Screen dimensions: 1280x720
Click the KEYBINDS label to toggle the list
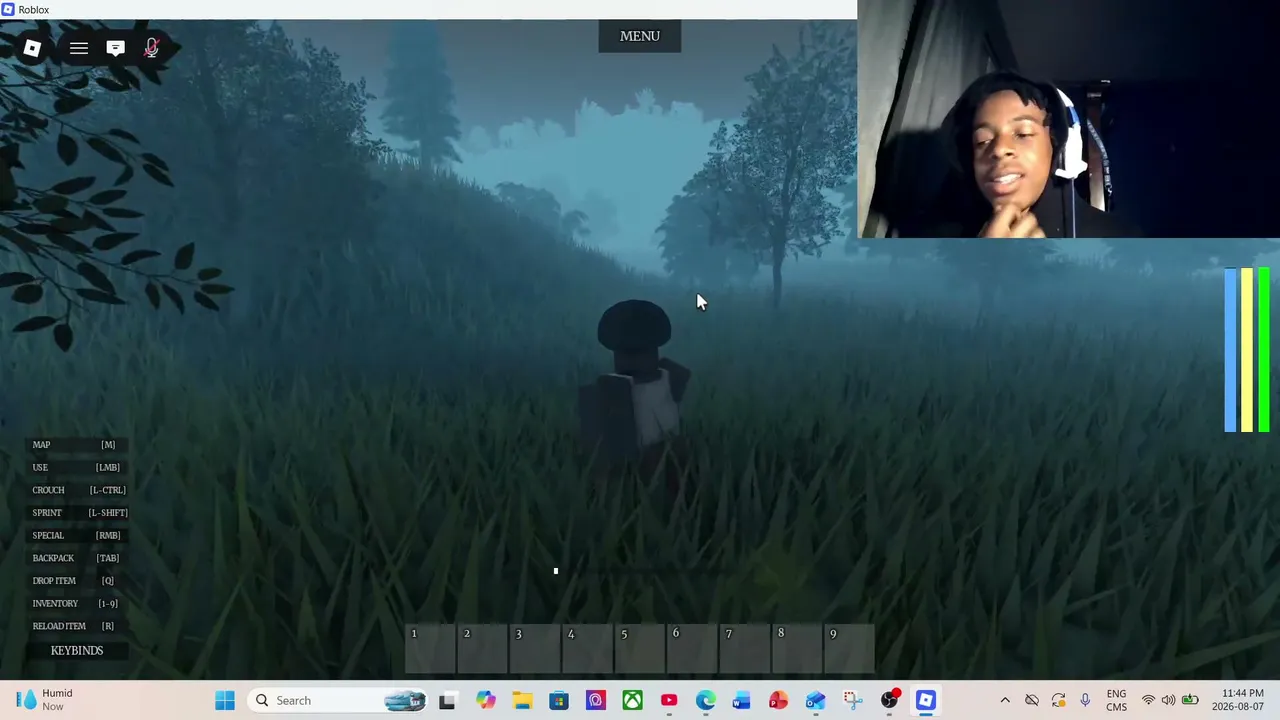(x=77, y=650)
